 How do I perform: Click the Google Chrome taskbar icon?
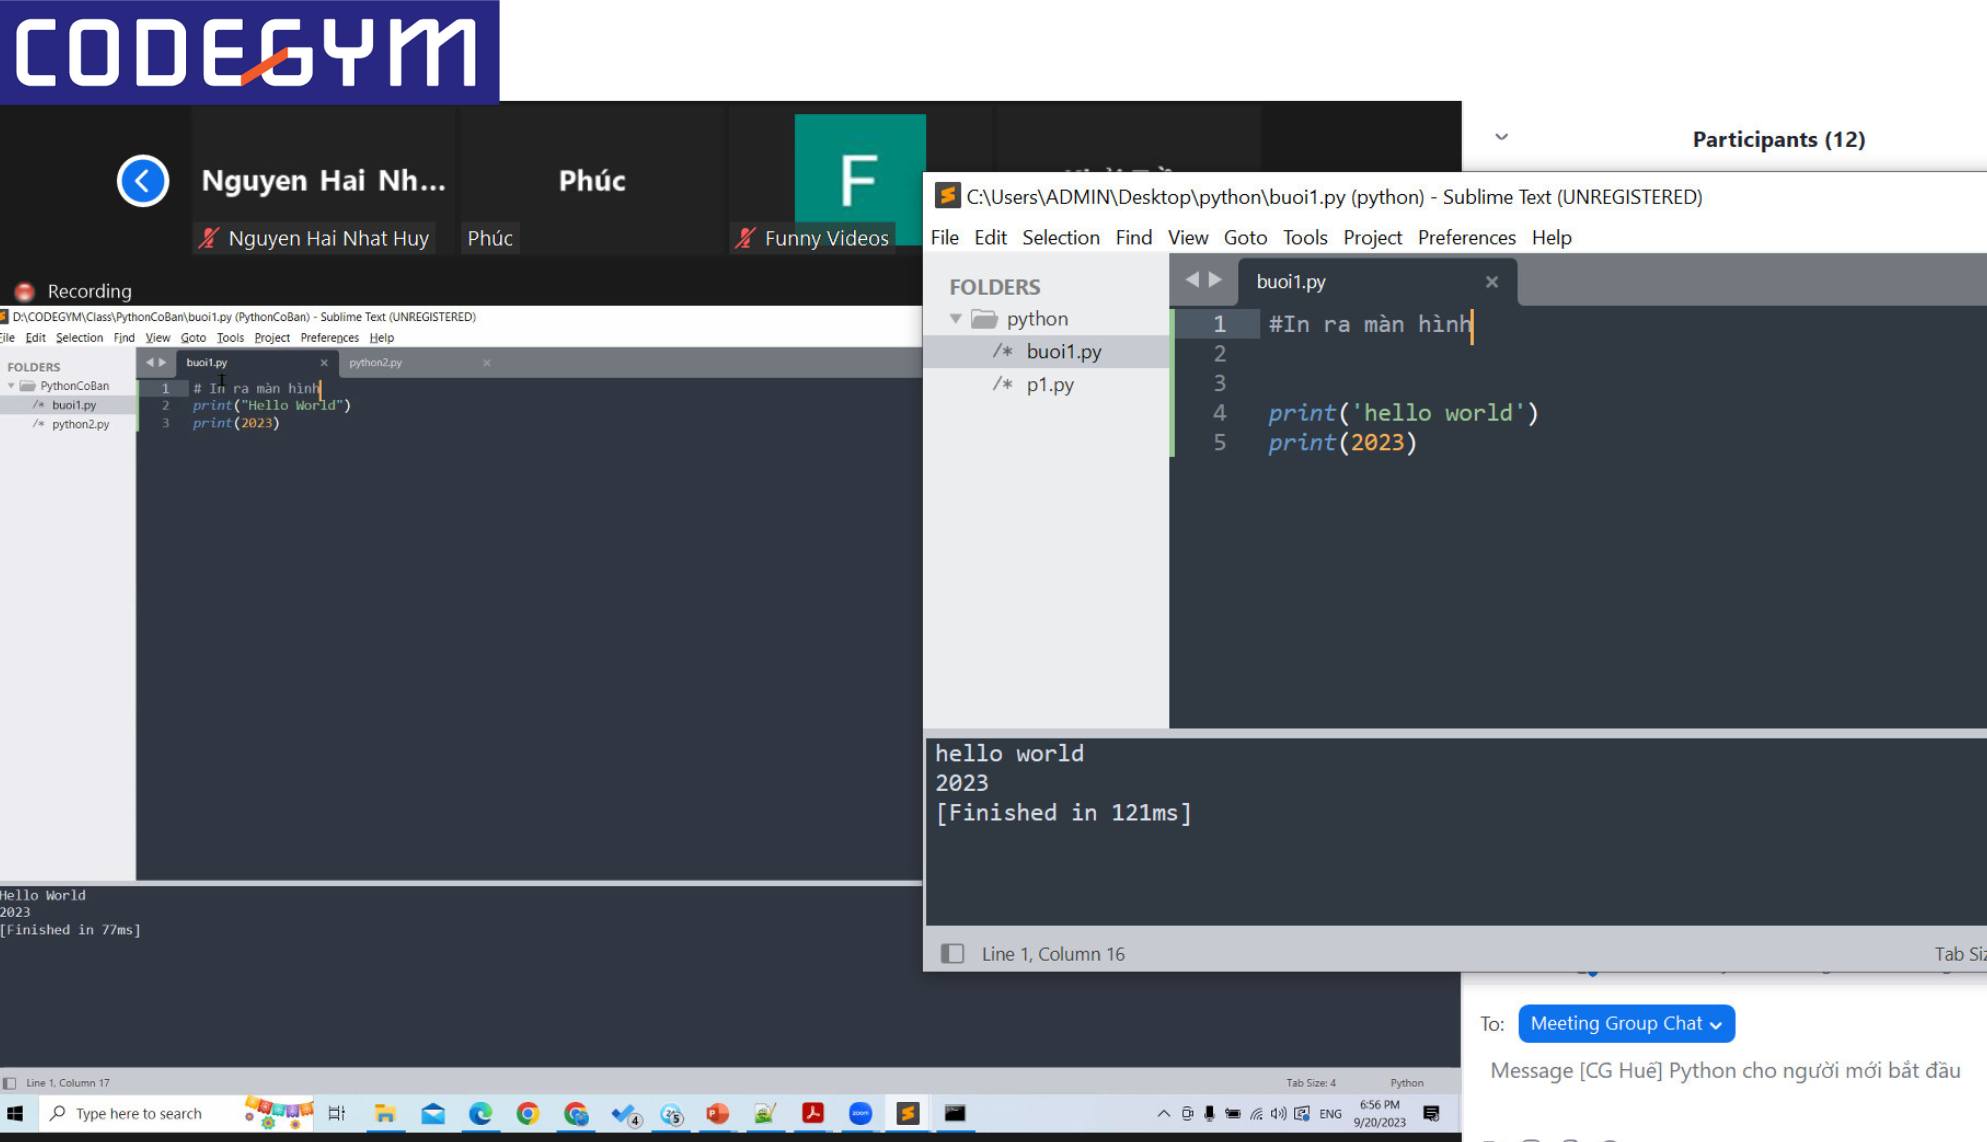coord(528,1113)
